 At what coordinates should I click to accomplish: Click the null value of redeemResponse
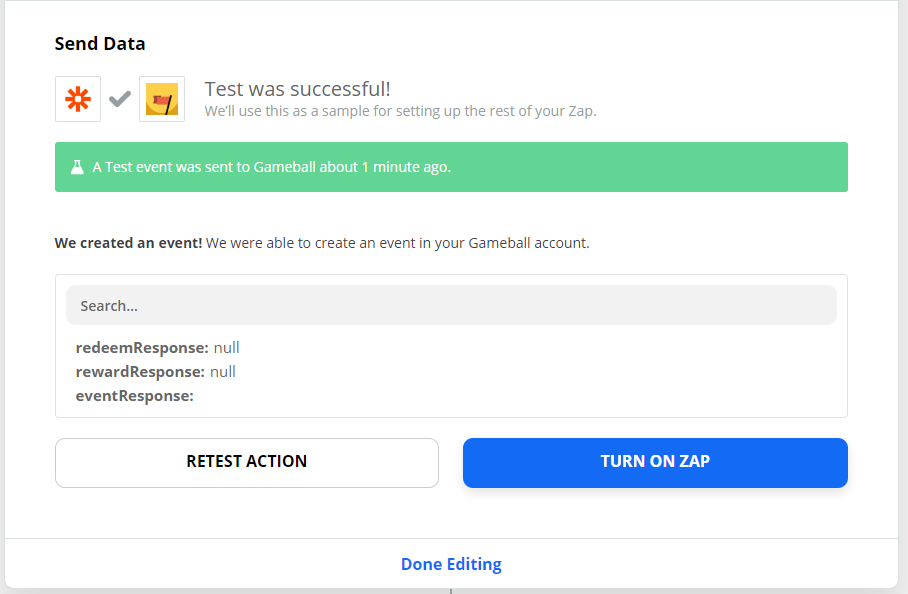point(226,348)
